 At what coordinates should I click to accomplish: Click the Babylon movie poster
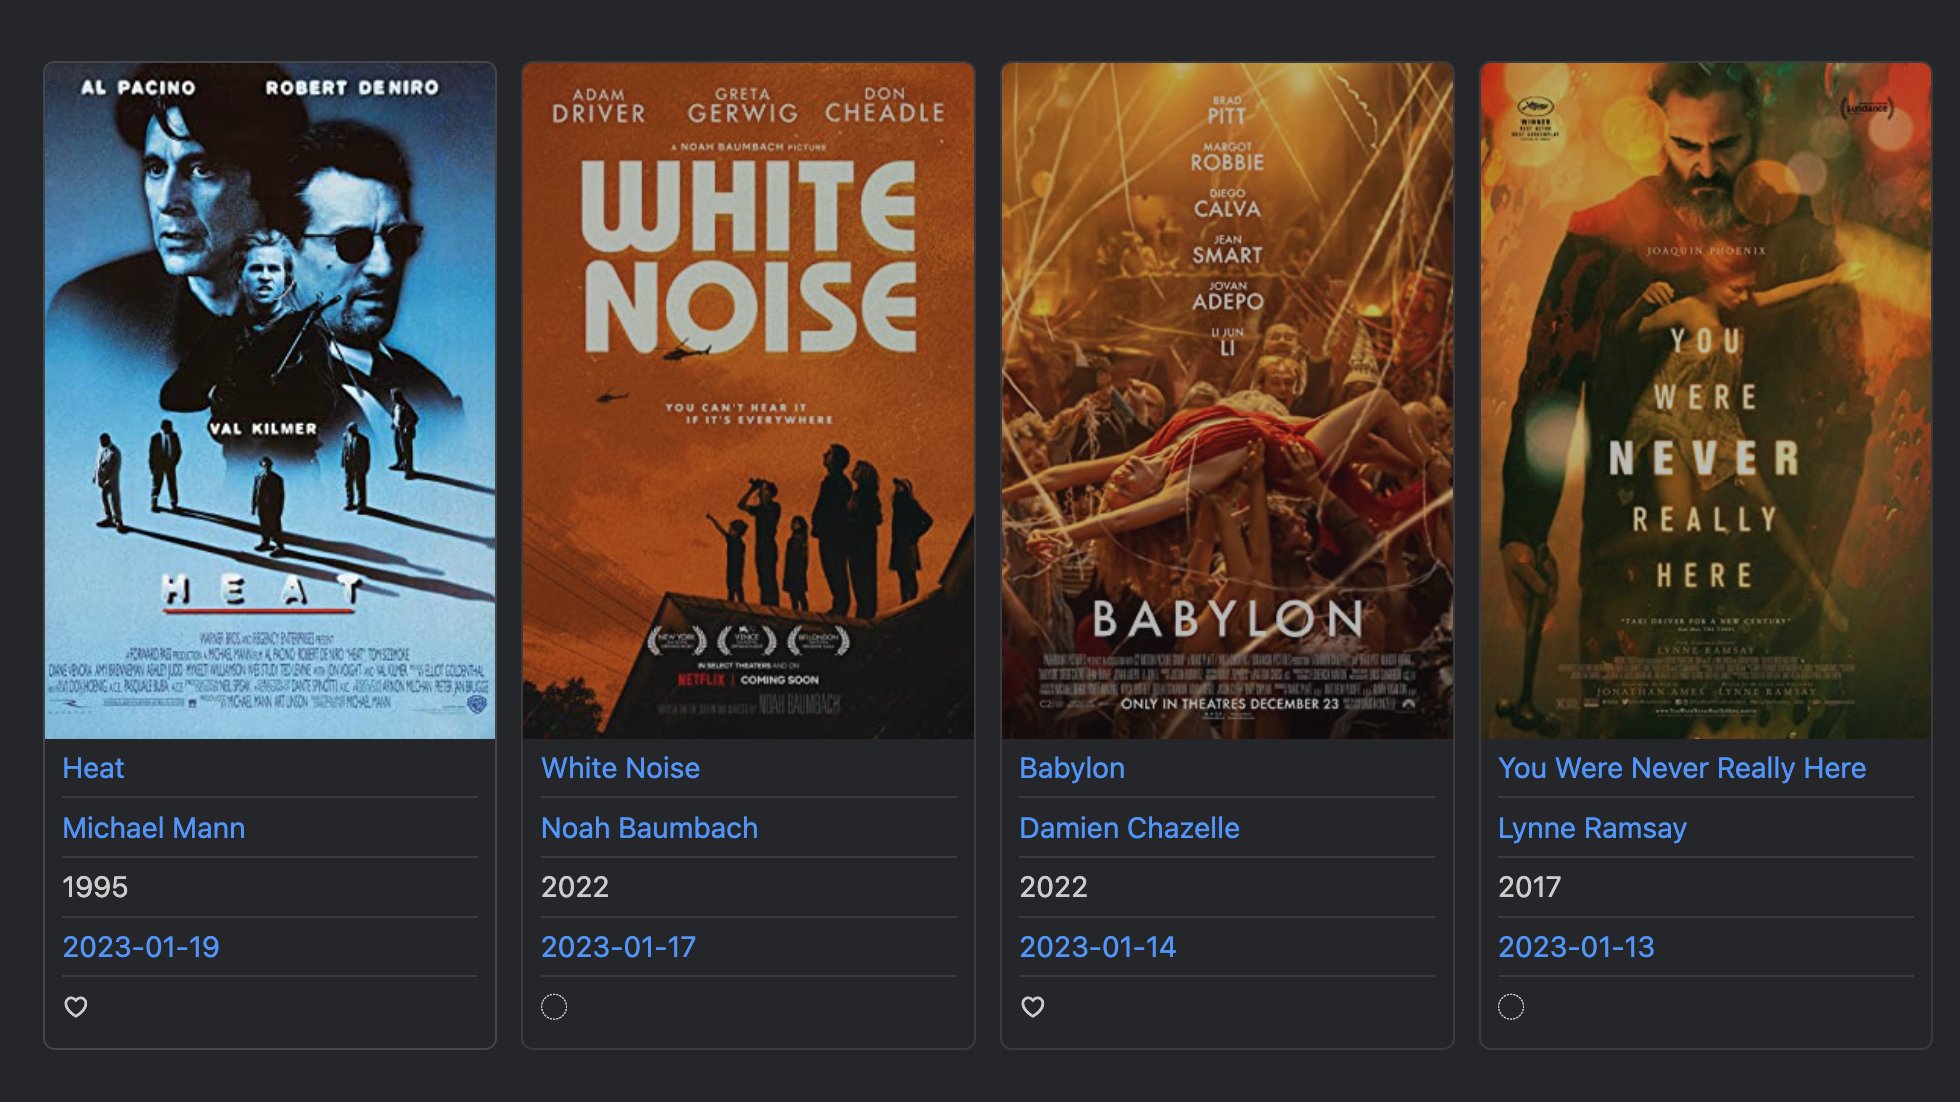(1227, 401)
